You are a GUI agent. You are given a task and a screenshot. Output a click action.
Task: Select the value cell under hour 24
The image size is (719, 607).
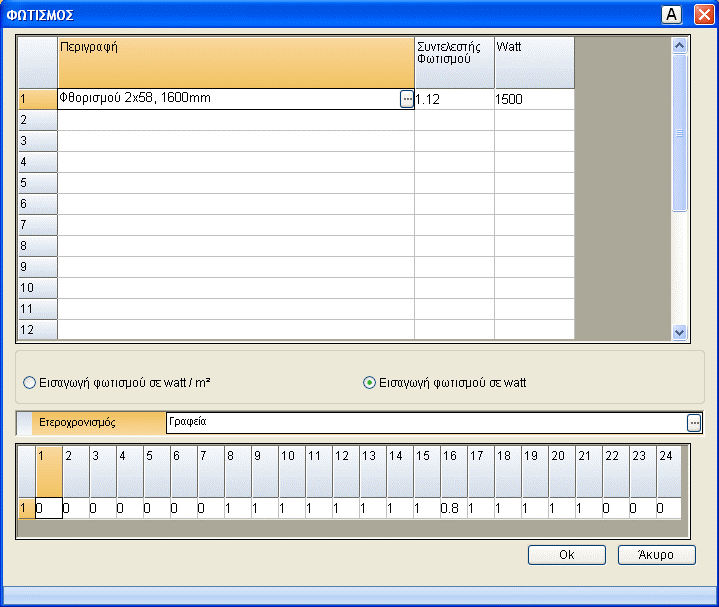tap(669, 508)
